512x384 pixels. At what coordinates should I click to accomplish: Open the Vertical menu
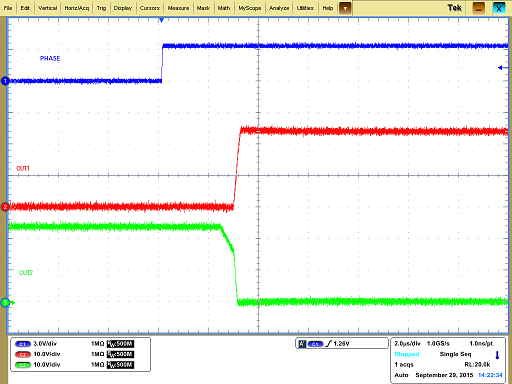[x=47, y=8]
